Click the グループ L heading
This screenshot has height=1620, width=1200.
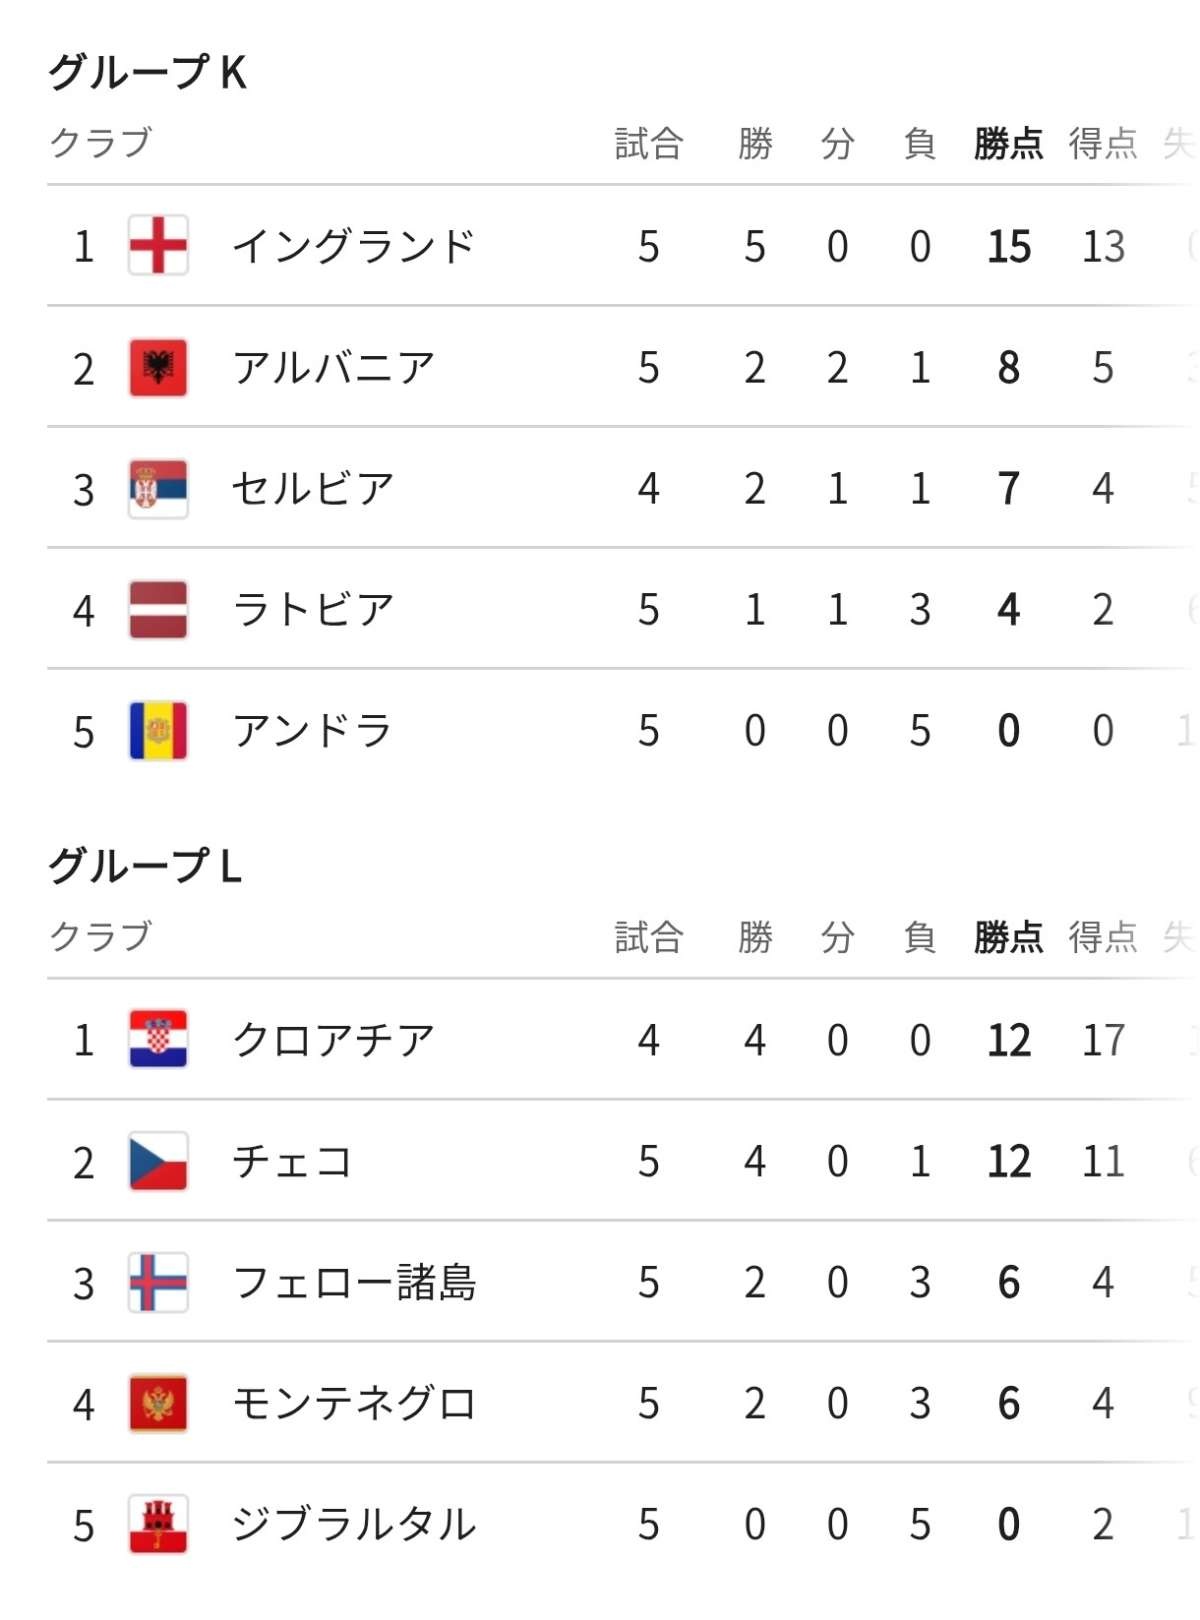(x=146, y=866)
